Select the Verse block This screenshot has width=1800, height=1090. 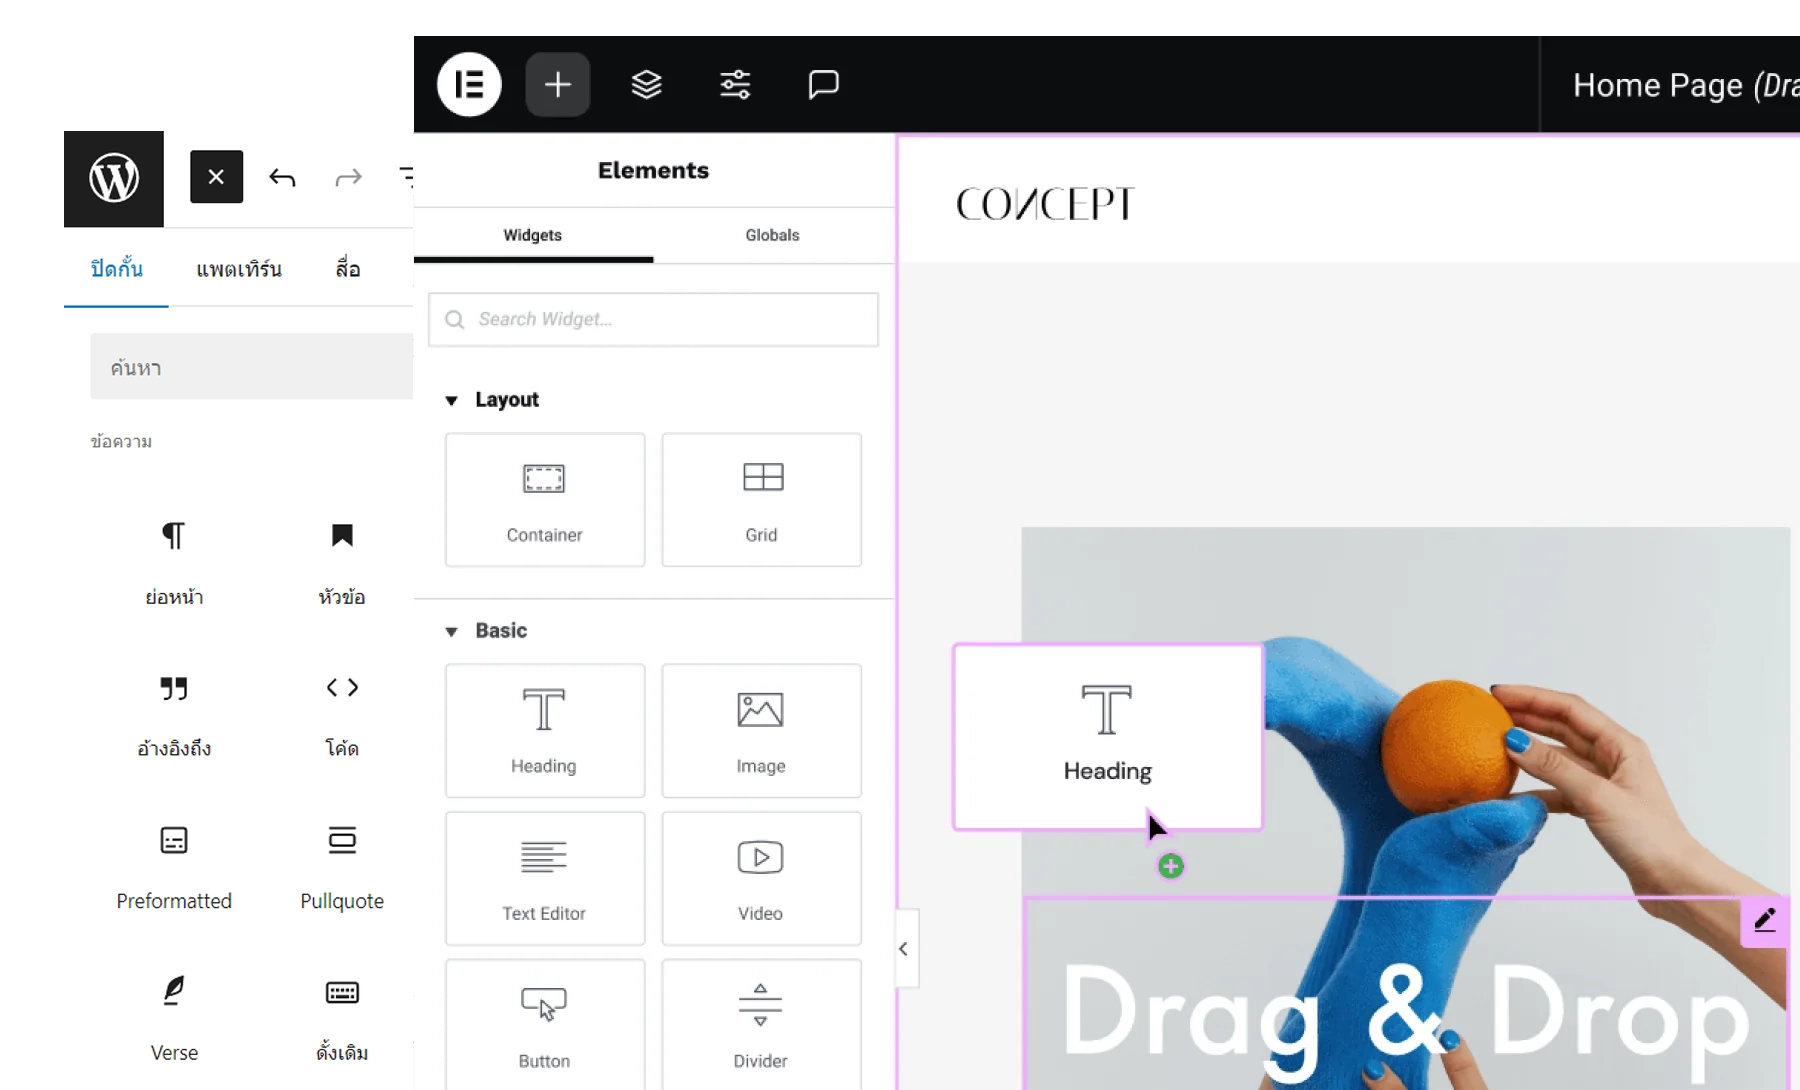(174, 1012)
